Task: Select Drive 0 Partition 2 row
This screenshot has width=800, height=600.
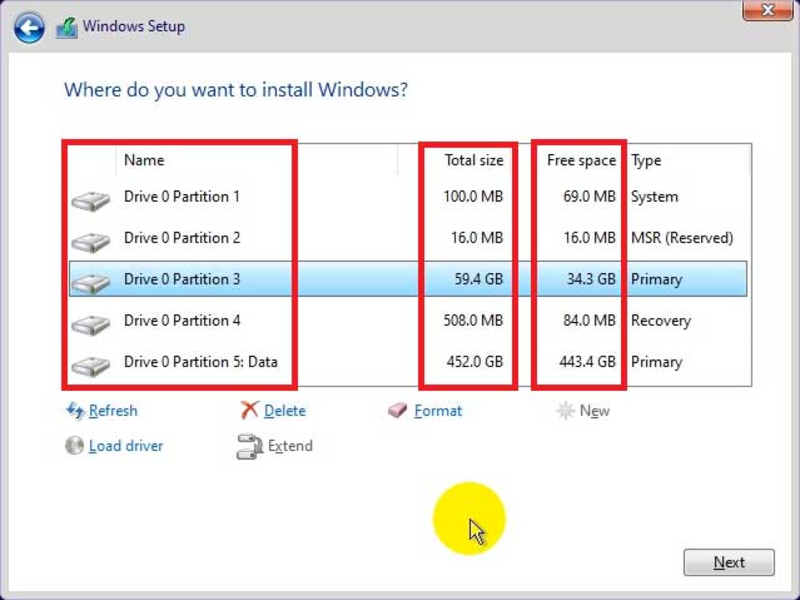Action: [x=408, y=238]
